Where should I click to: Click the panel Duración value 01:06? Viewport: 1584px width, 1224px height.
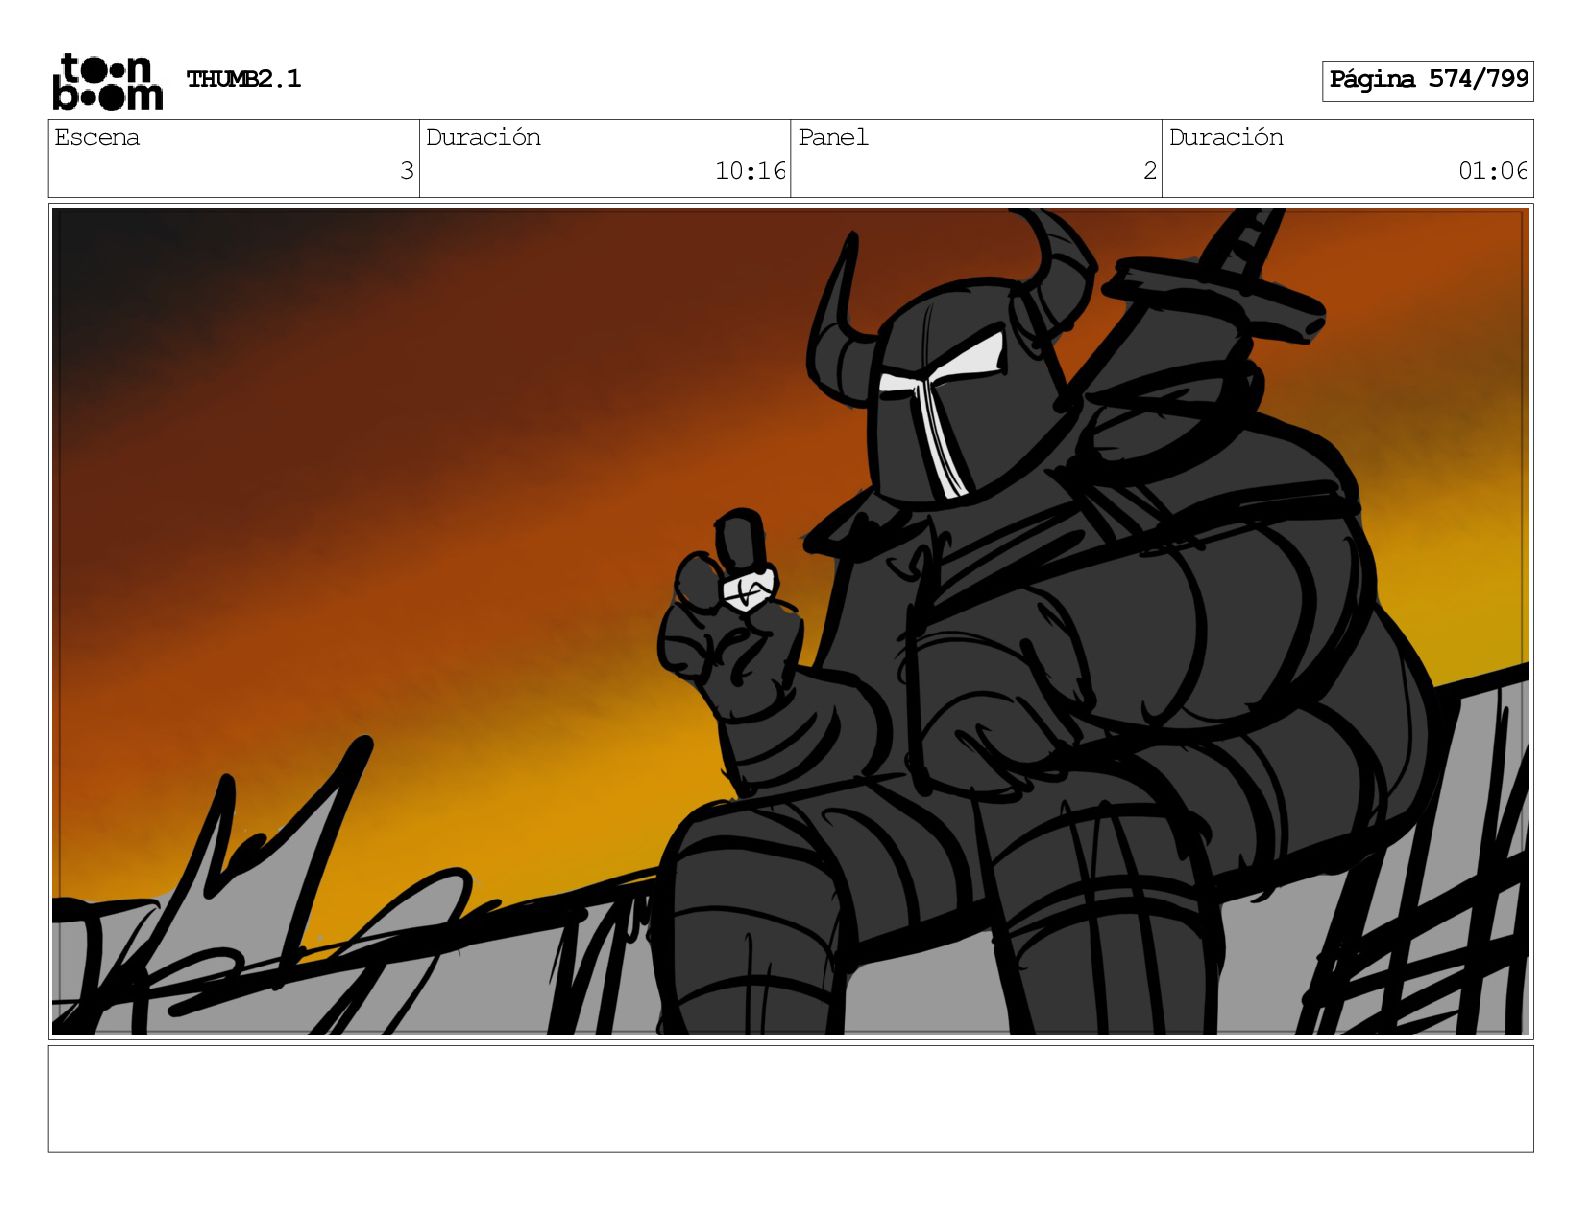tap(1493, 171)
